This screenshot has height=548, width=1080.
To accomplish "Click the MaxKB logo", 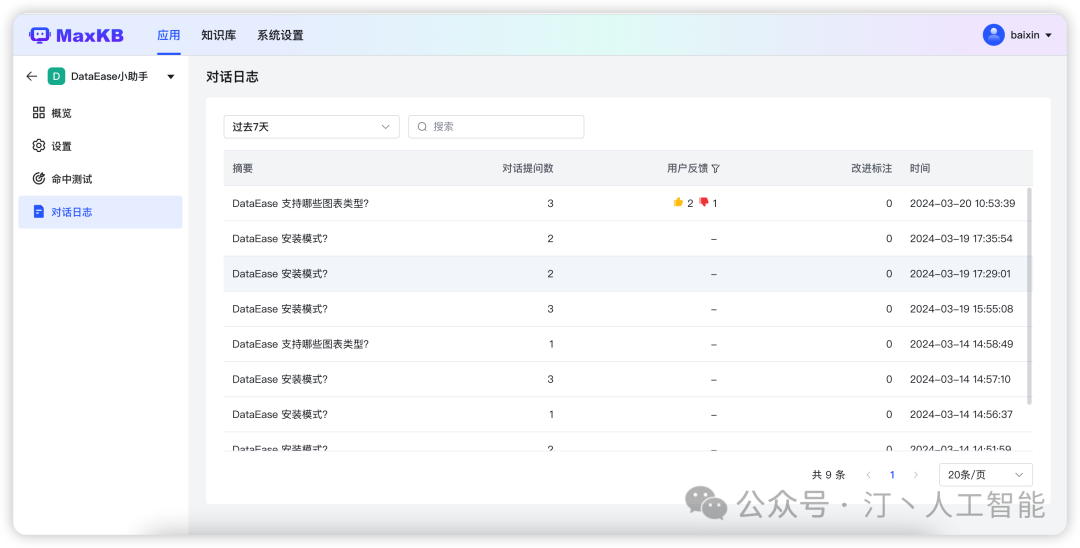I will [76, 35].
